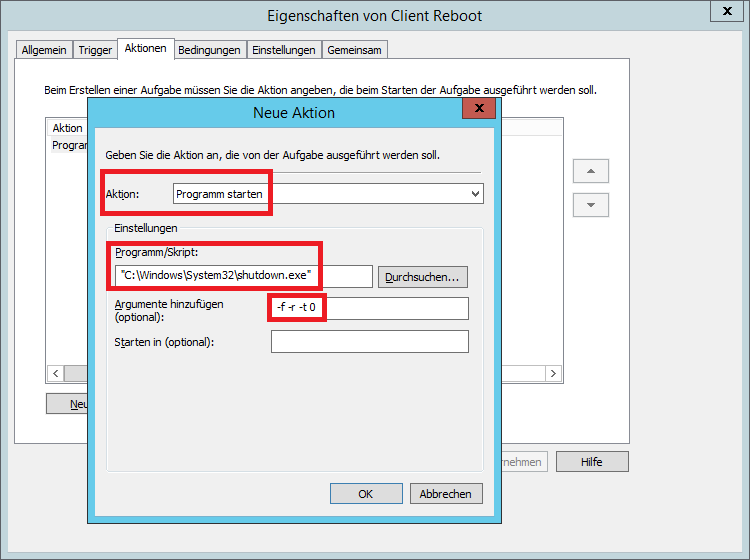Open the Gemeinsam tab
This screenshot has width=750, height=560.
(x=355, y=50)
